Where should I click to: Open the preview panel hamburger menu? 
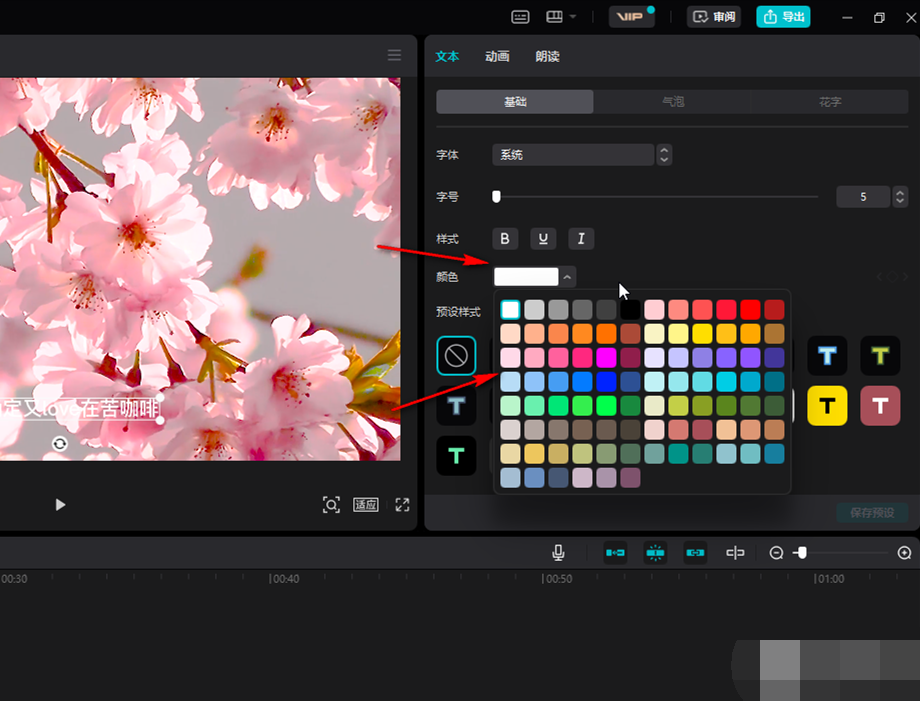click(x=394, y=55)
